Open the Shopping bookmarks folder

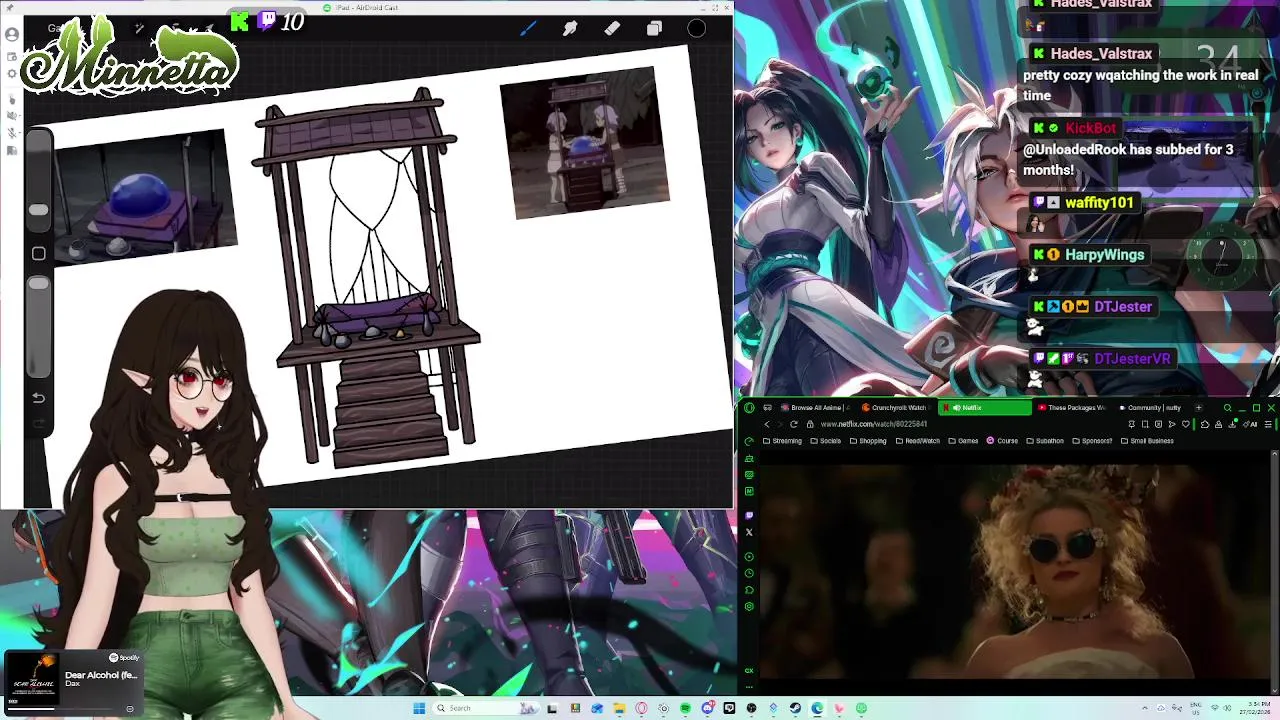(868, 441)
